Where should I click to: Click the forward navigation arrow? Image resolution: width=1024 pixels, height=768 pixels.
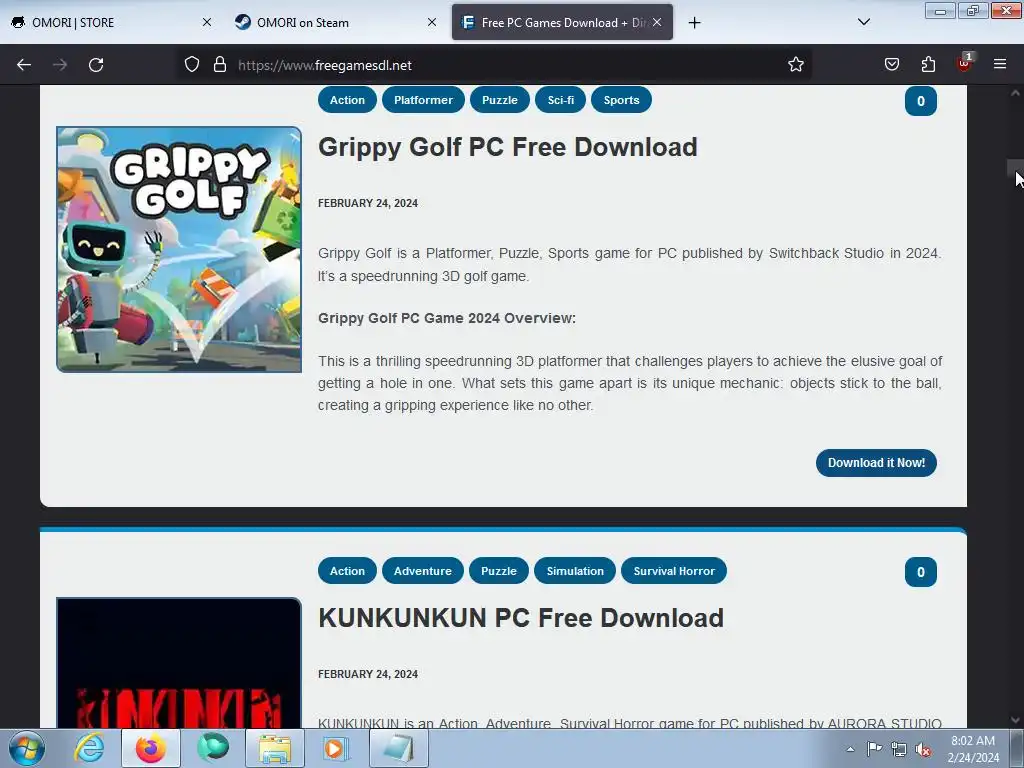(x=60, y=65)
